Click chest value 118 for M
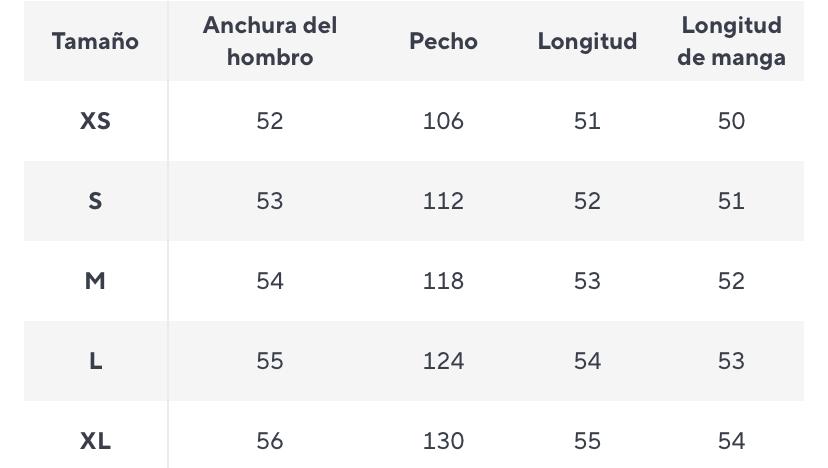 tap(443, 281)
